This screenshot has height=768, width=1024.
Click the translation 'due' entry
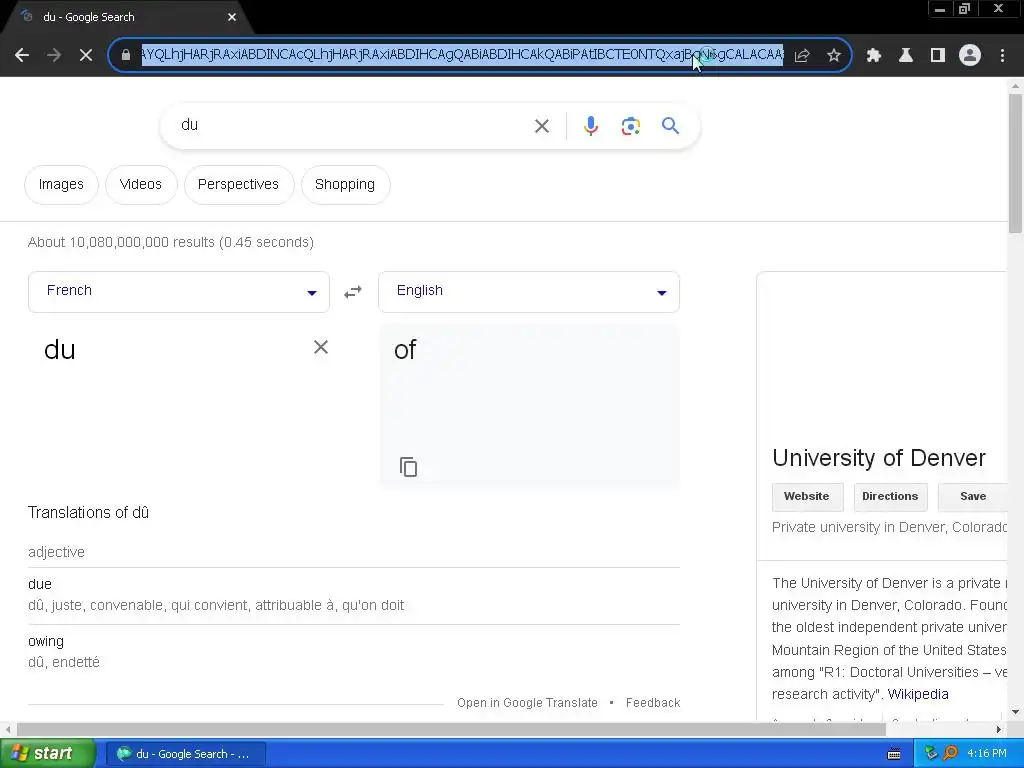40,584
